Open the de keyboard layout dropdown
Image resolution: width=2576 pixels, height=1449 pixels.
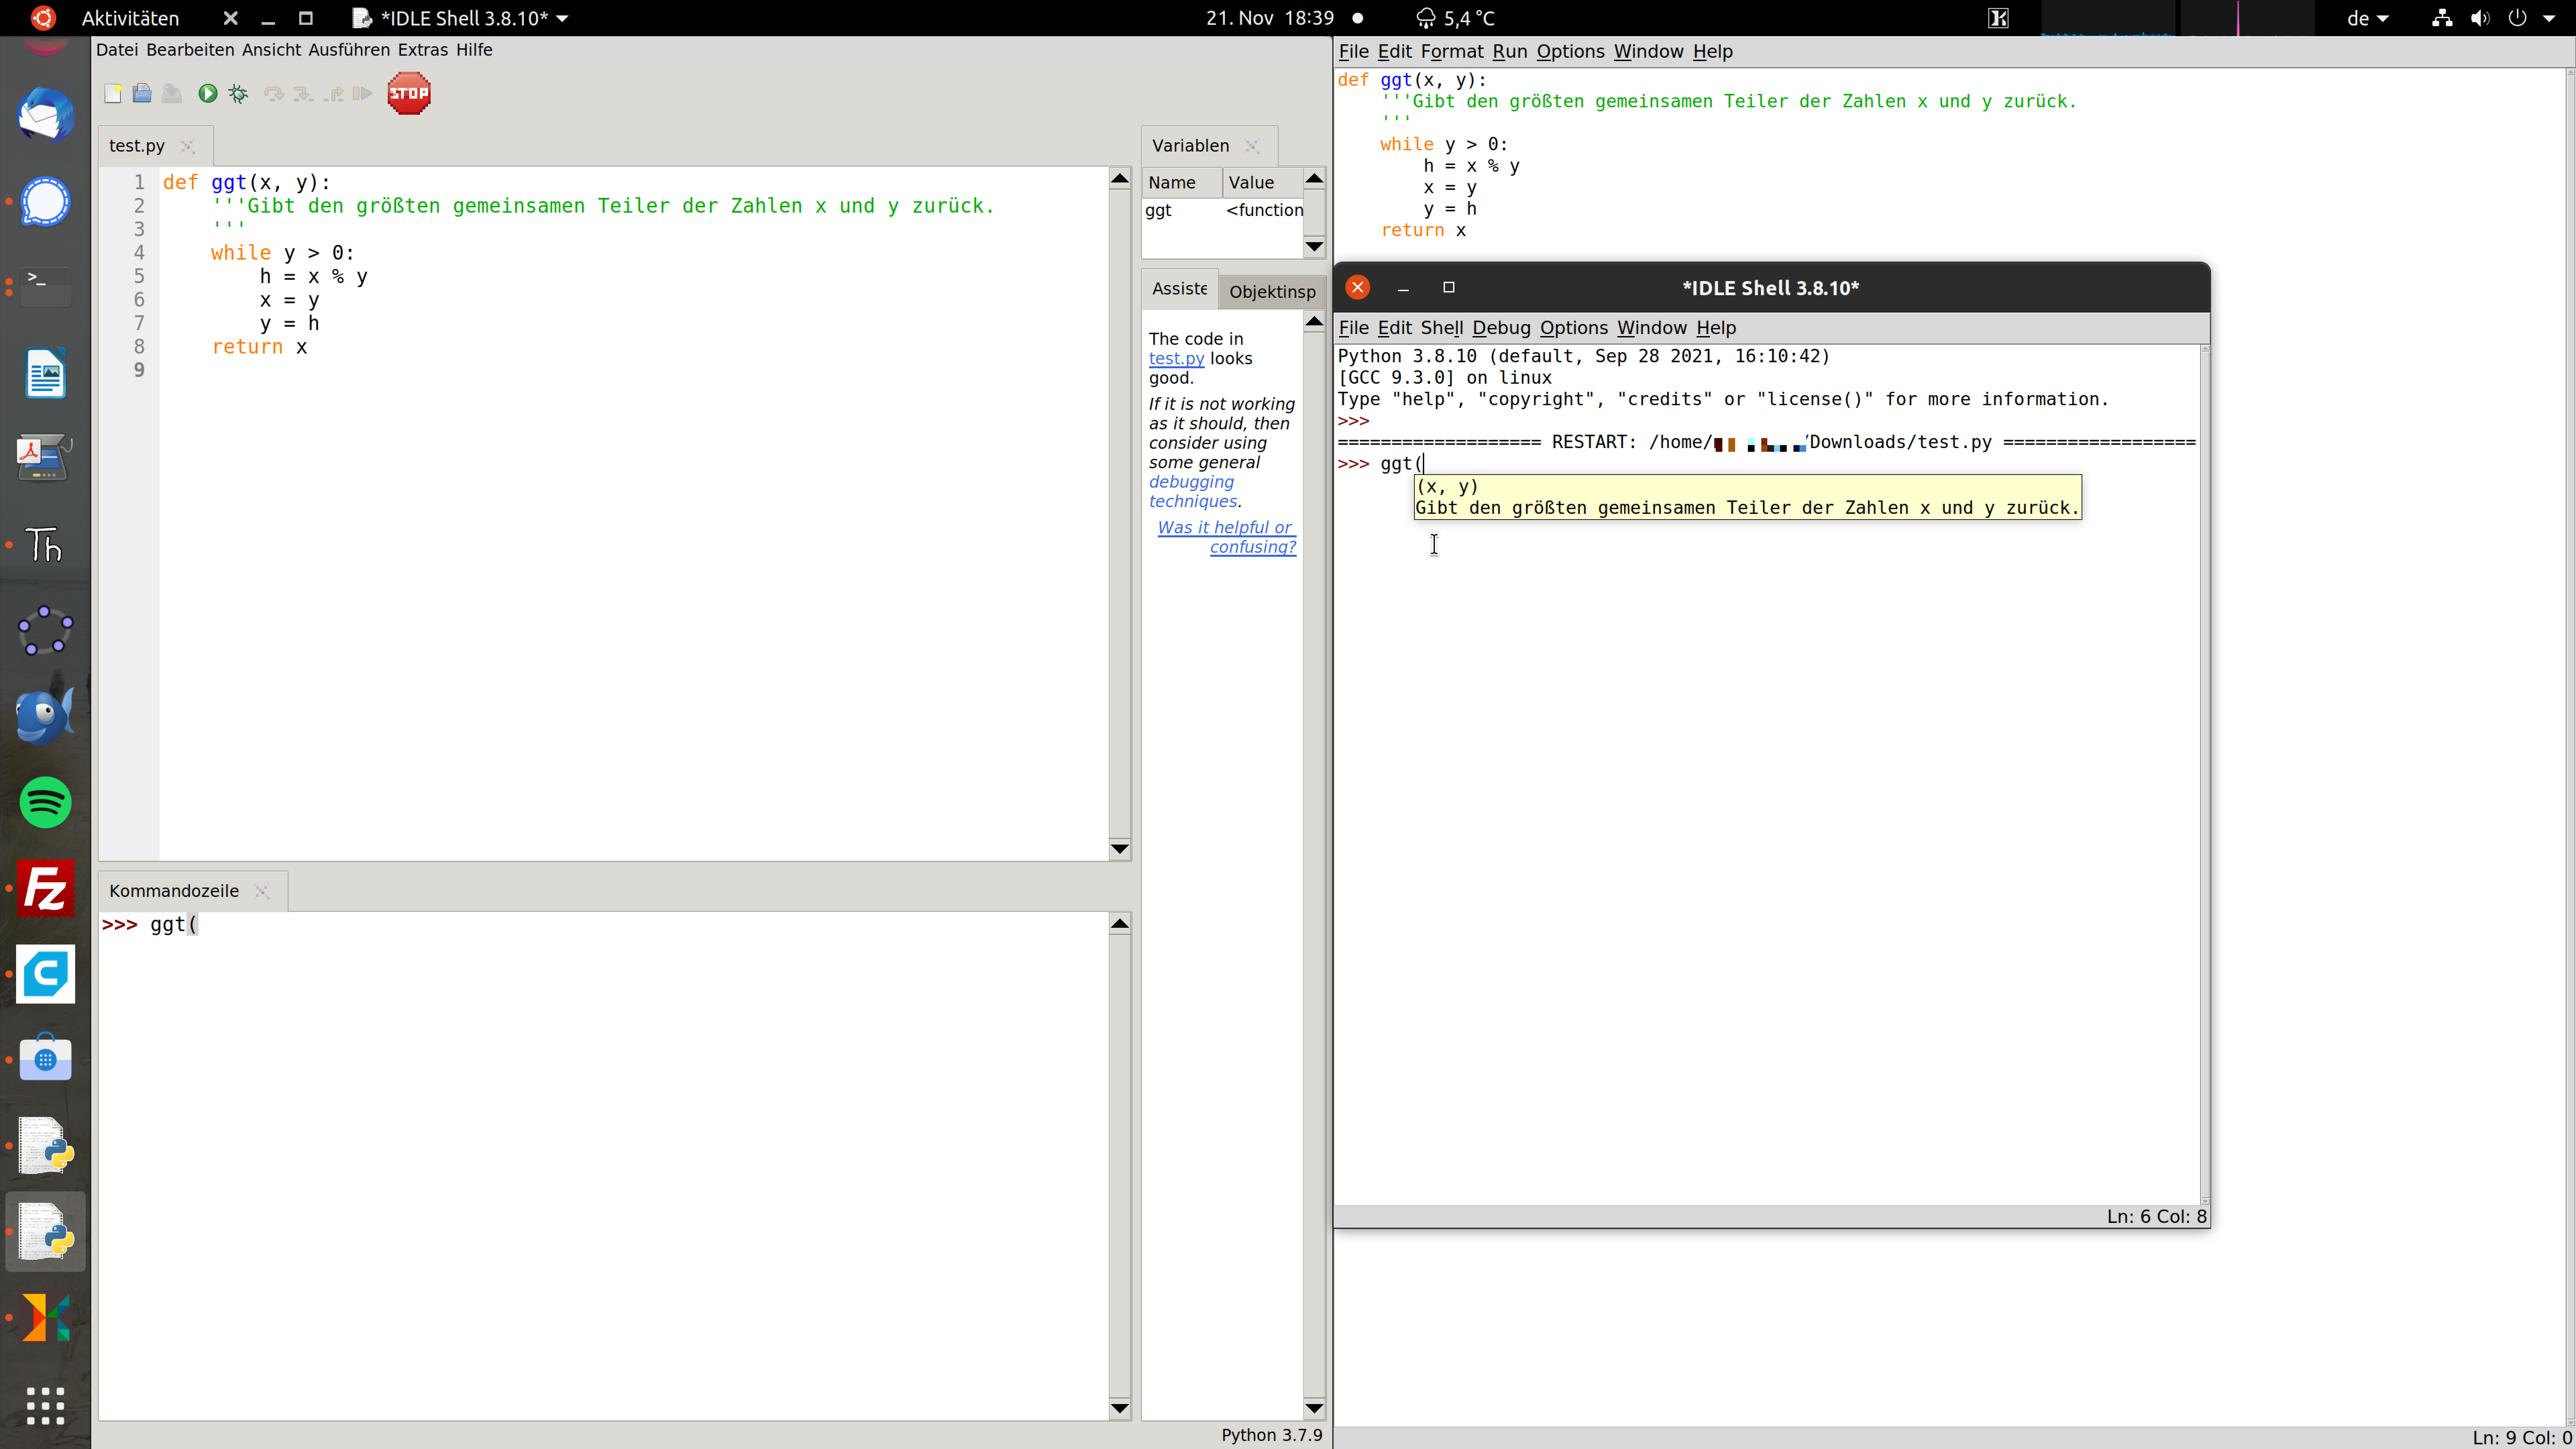[x=2368, y=18]
